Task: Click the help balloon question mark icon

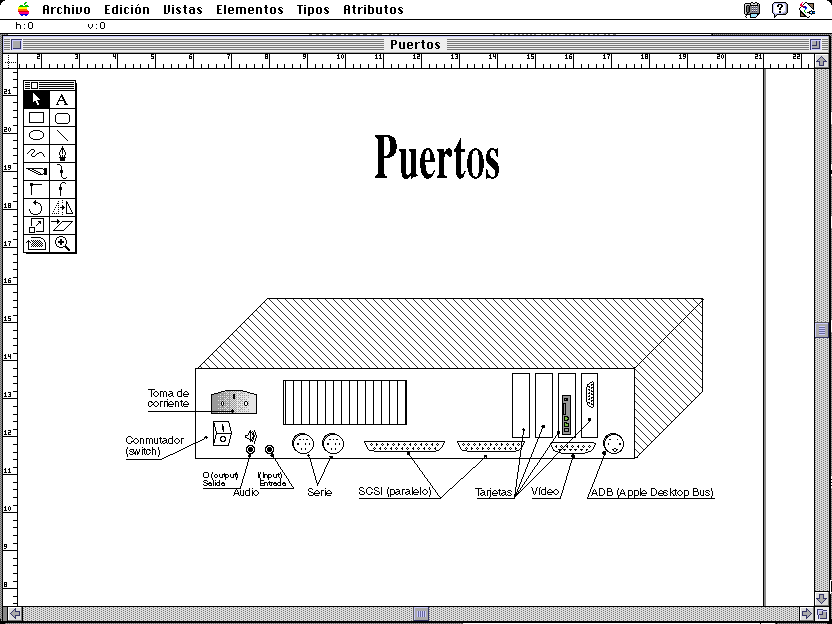Action: [x=780, y=9]
